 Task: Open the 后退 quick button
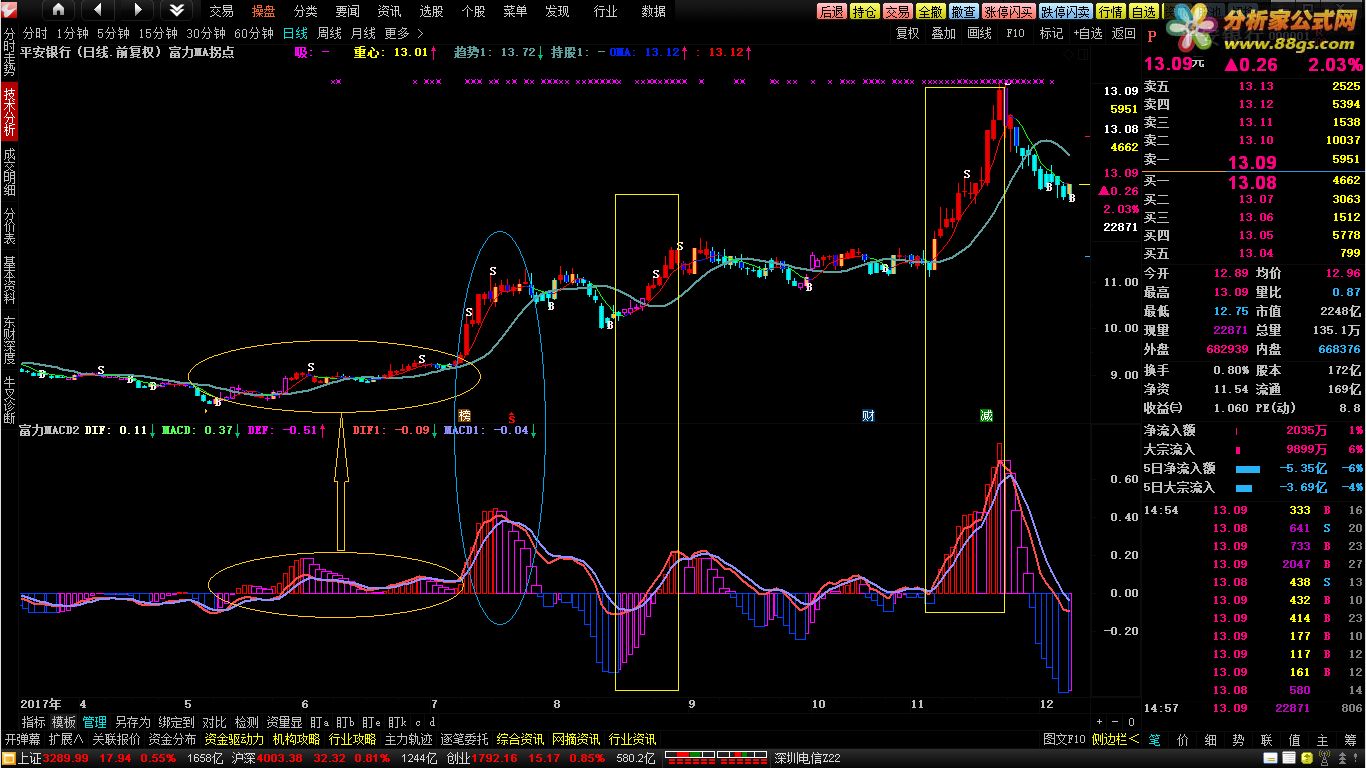click(831, 12)
